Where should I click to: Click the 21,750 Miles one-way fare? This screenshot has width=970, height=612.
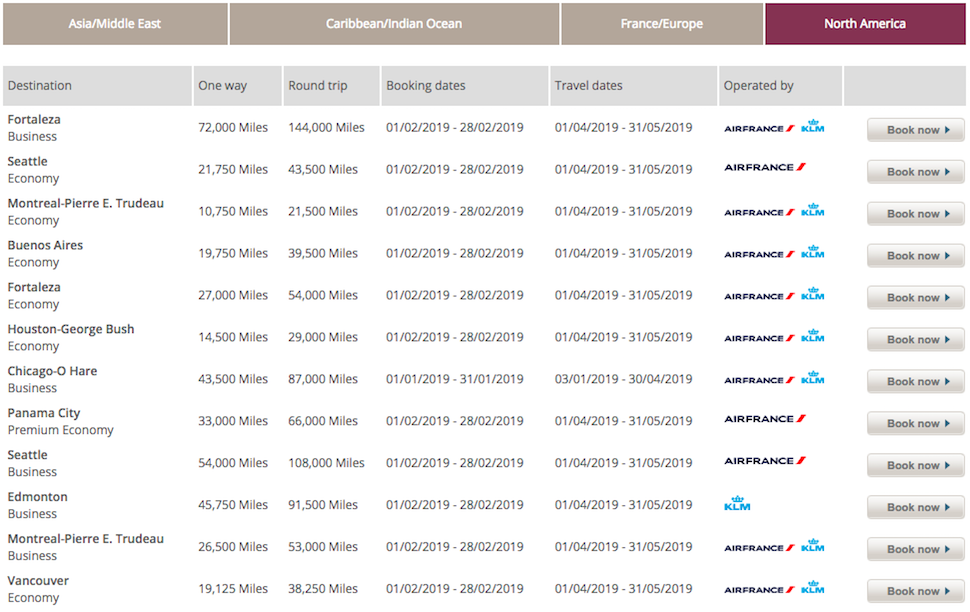(233, 170)
